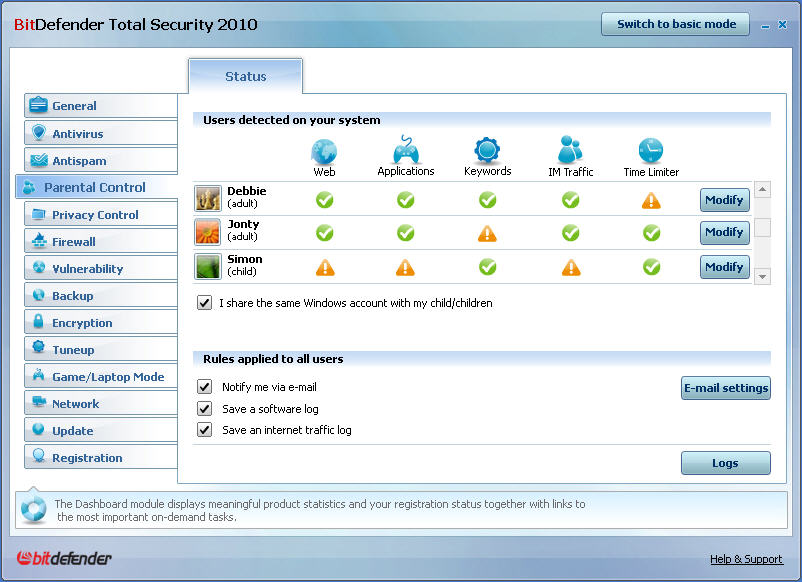Screen dimensions: 802x582
Task: Click Debbie's Keywords green check icon
Action: pos(487,199)
